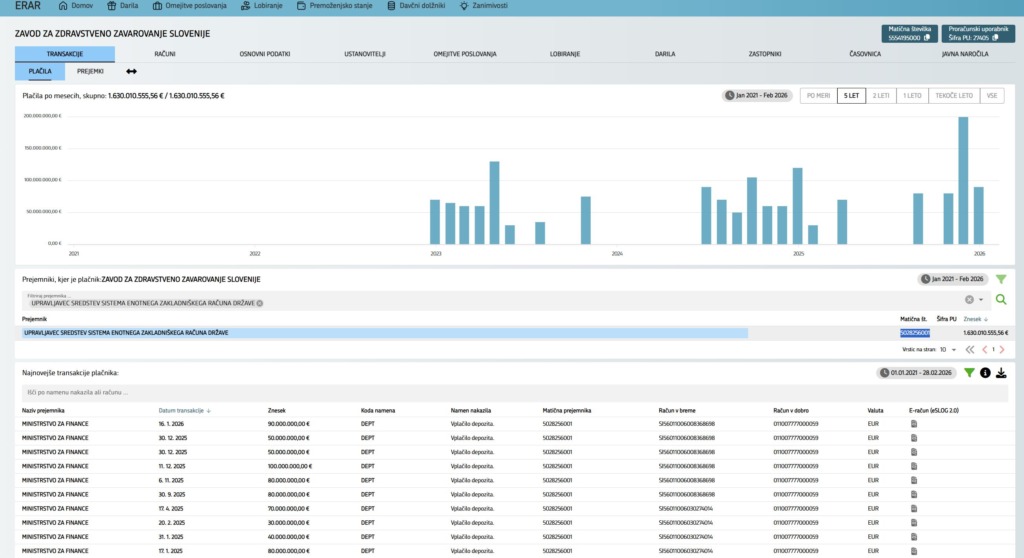The width and height of the screenshot is (1024, 558).
Task: Open the recipient filter dropdown arrow
Action: (x=982, y=299)
